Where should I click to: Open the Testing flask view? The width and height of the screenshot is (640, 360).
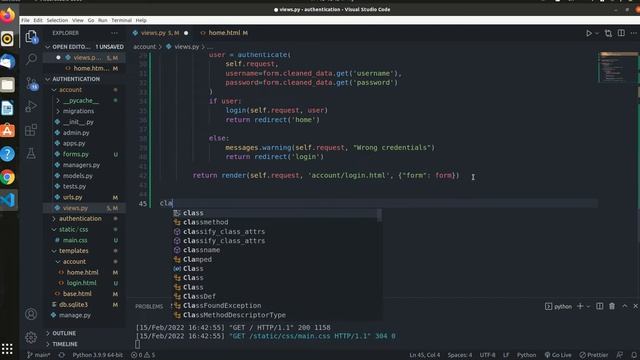tap(31, 153)
